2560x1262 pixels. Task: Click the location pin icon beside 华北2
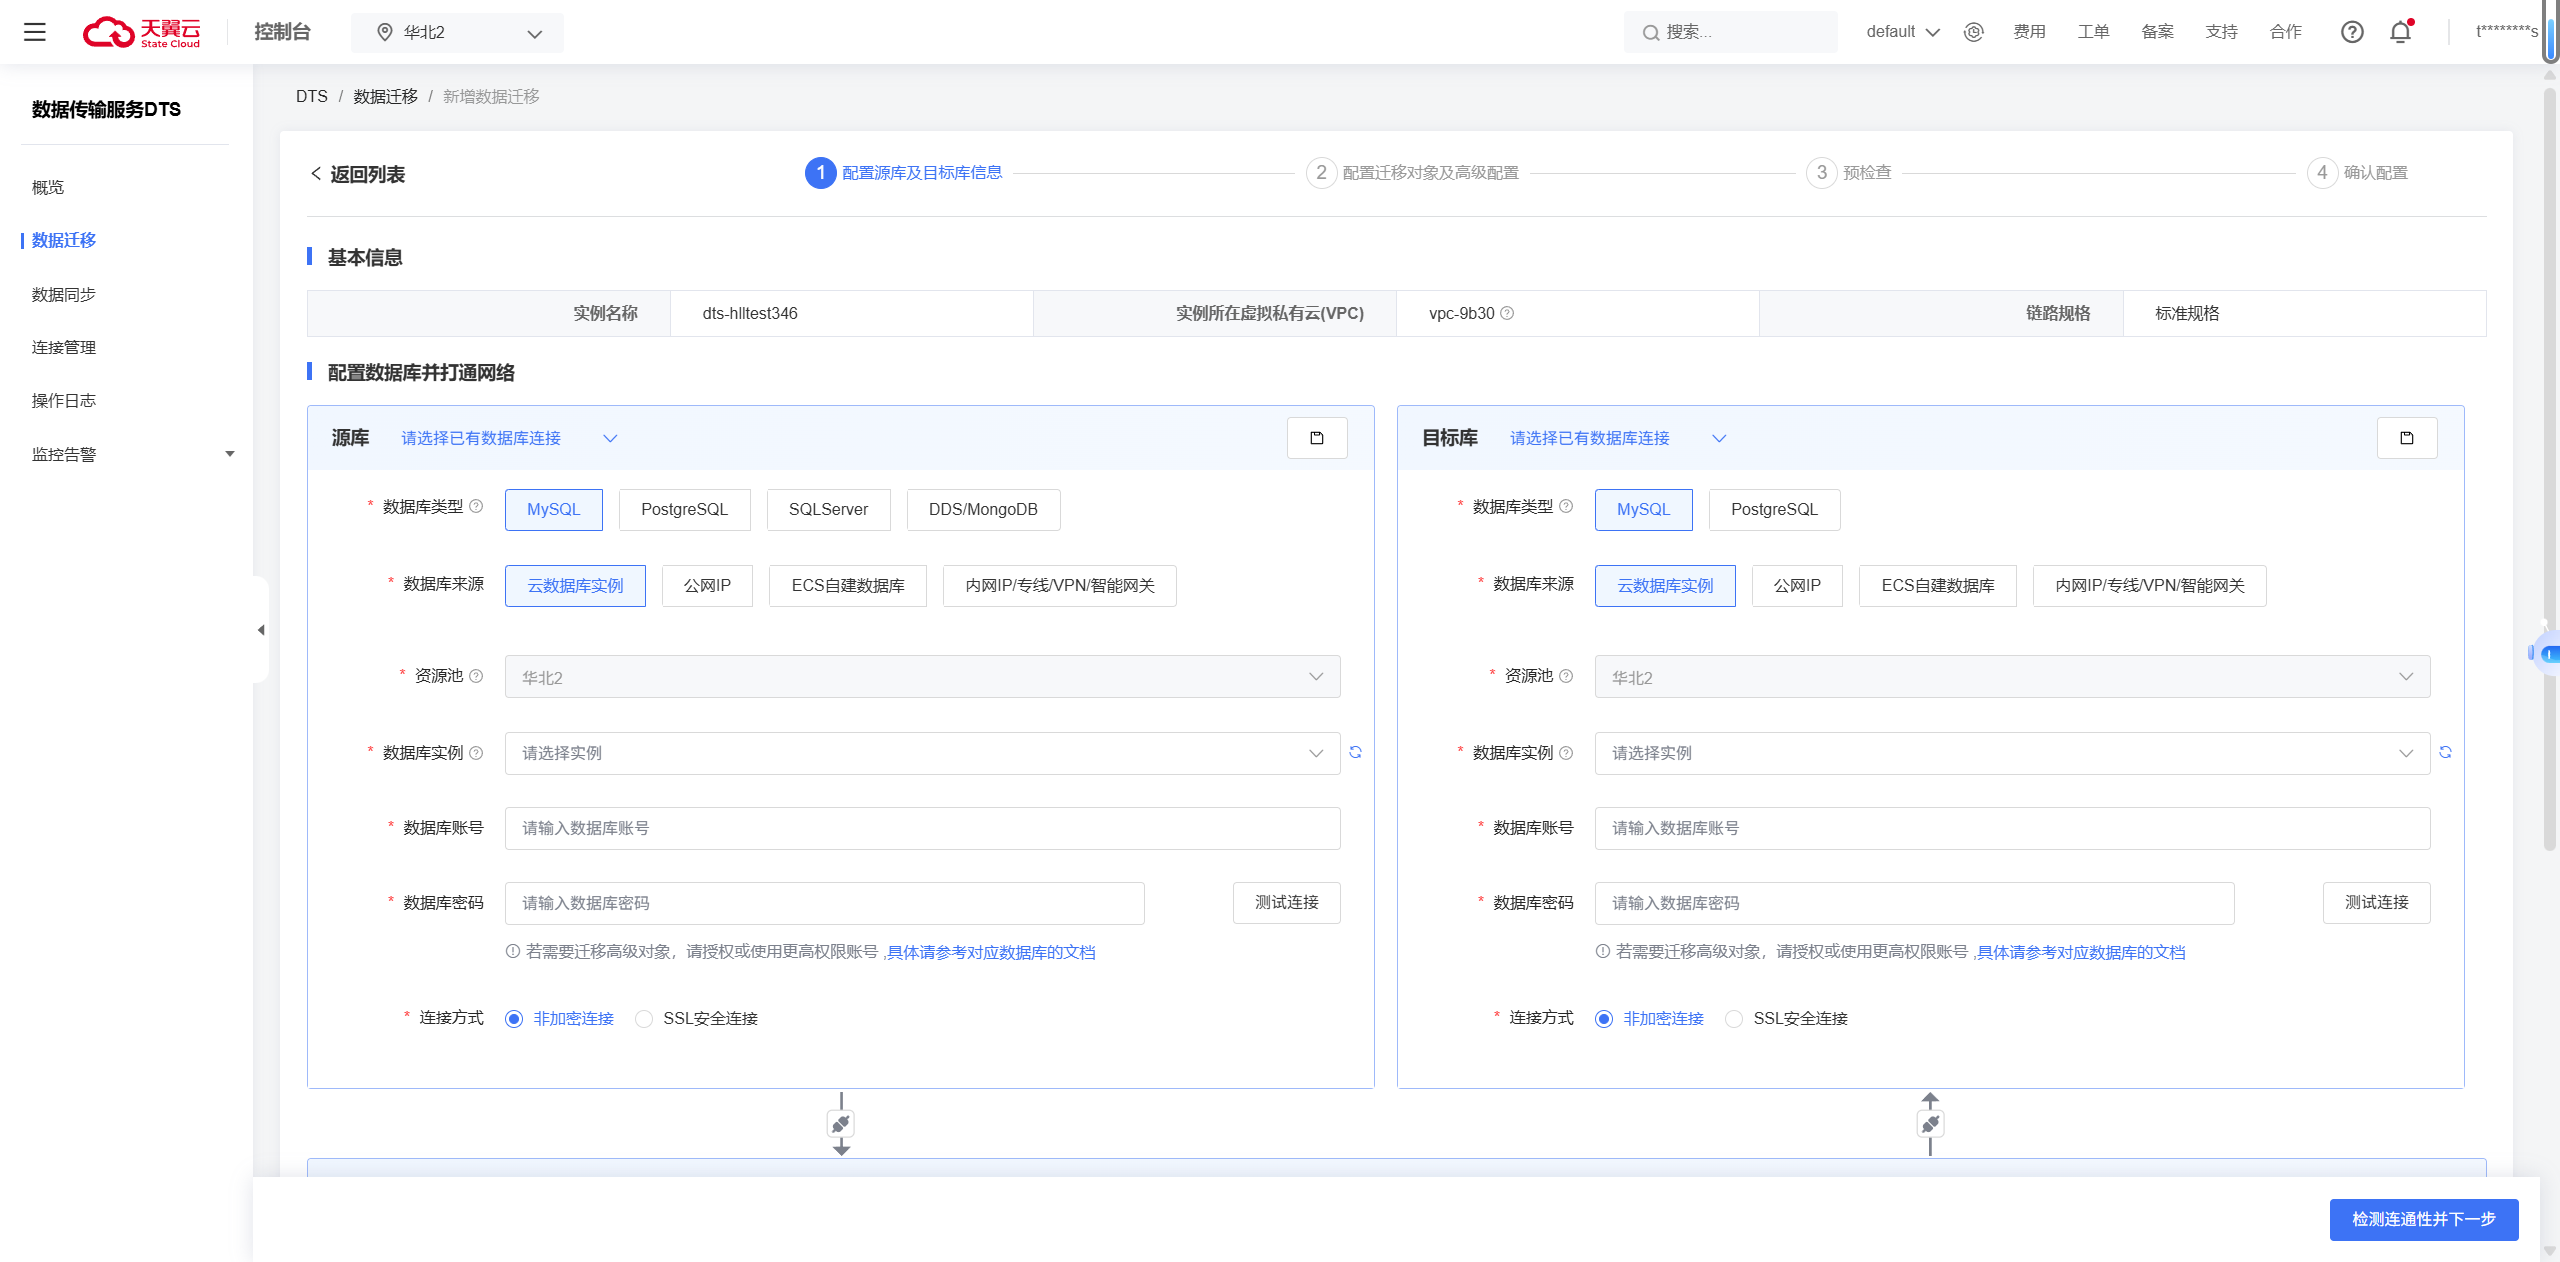pos(384,33)
